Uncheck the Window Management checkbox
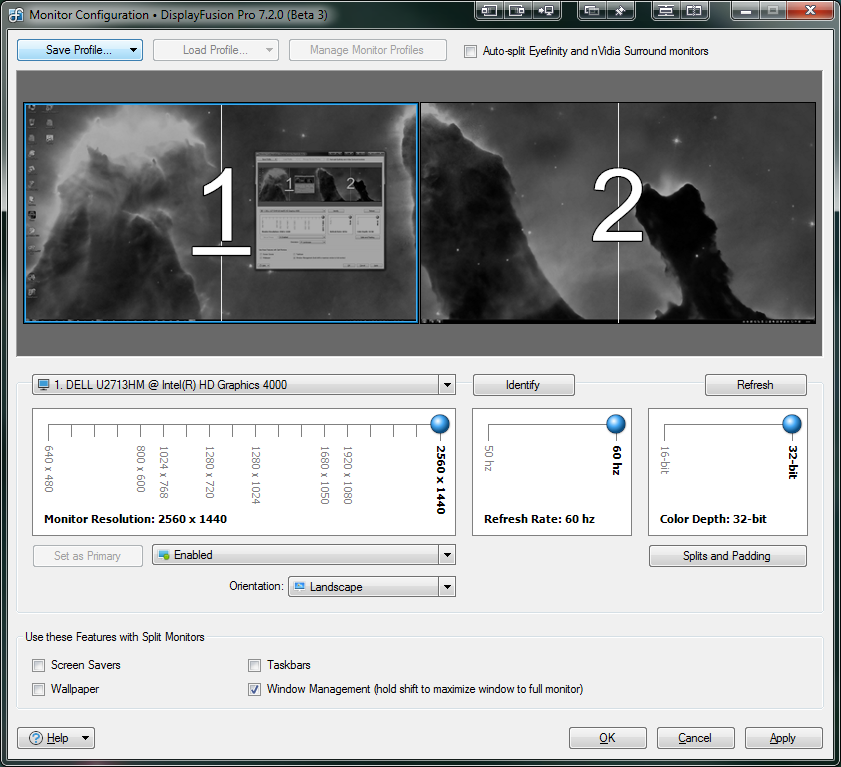This screenshot has width=841, height=767. (255, 689)
